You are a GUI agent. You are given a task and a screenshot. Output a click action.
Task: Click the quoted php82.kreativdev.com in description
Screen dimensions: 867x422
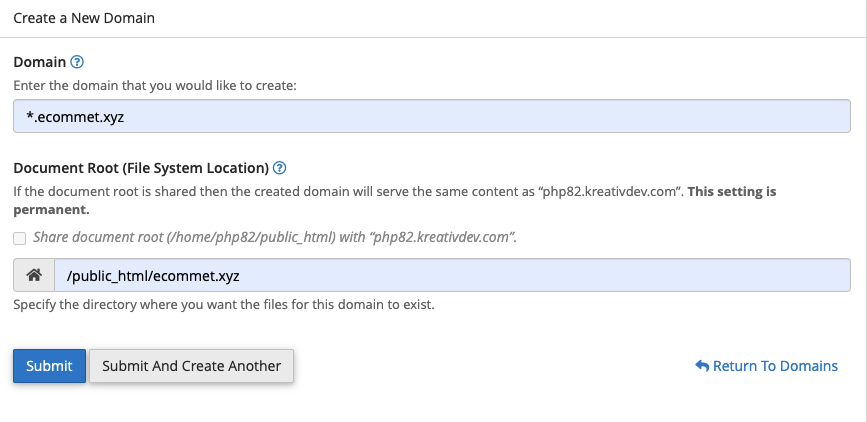tap(612, 191)
